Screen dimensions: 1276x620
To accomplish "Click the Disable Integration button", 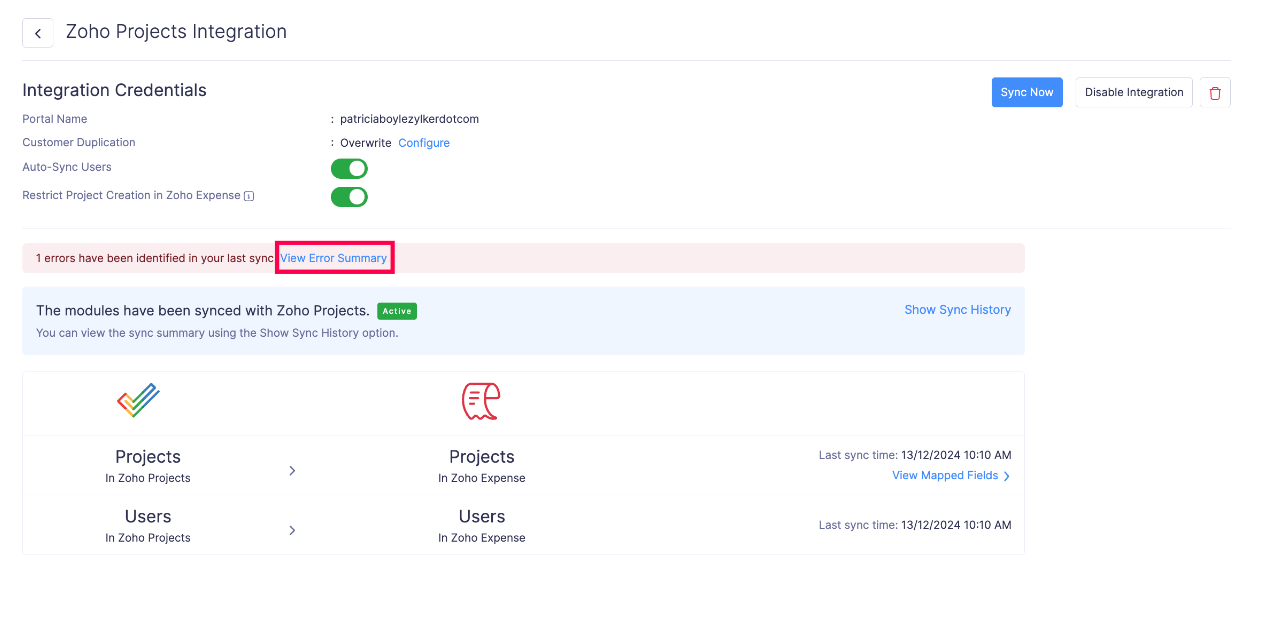I will pyautogui.click(x=1133, y=92).
